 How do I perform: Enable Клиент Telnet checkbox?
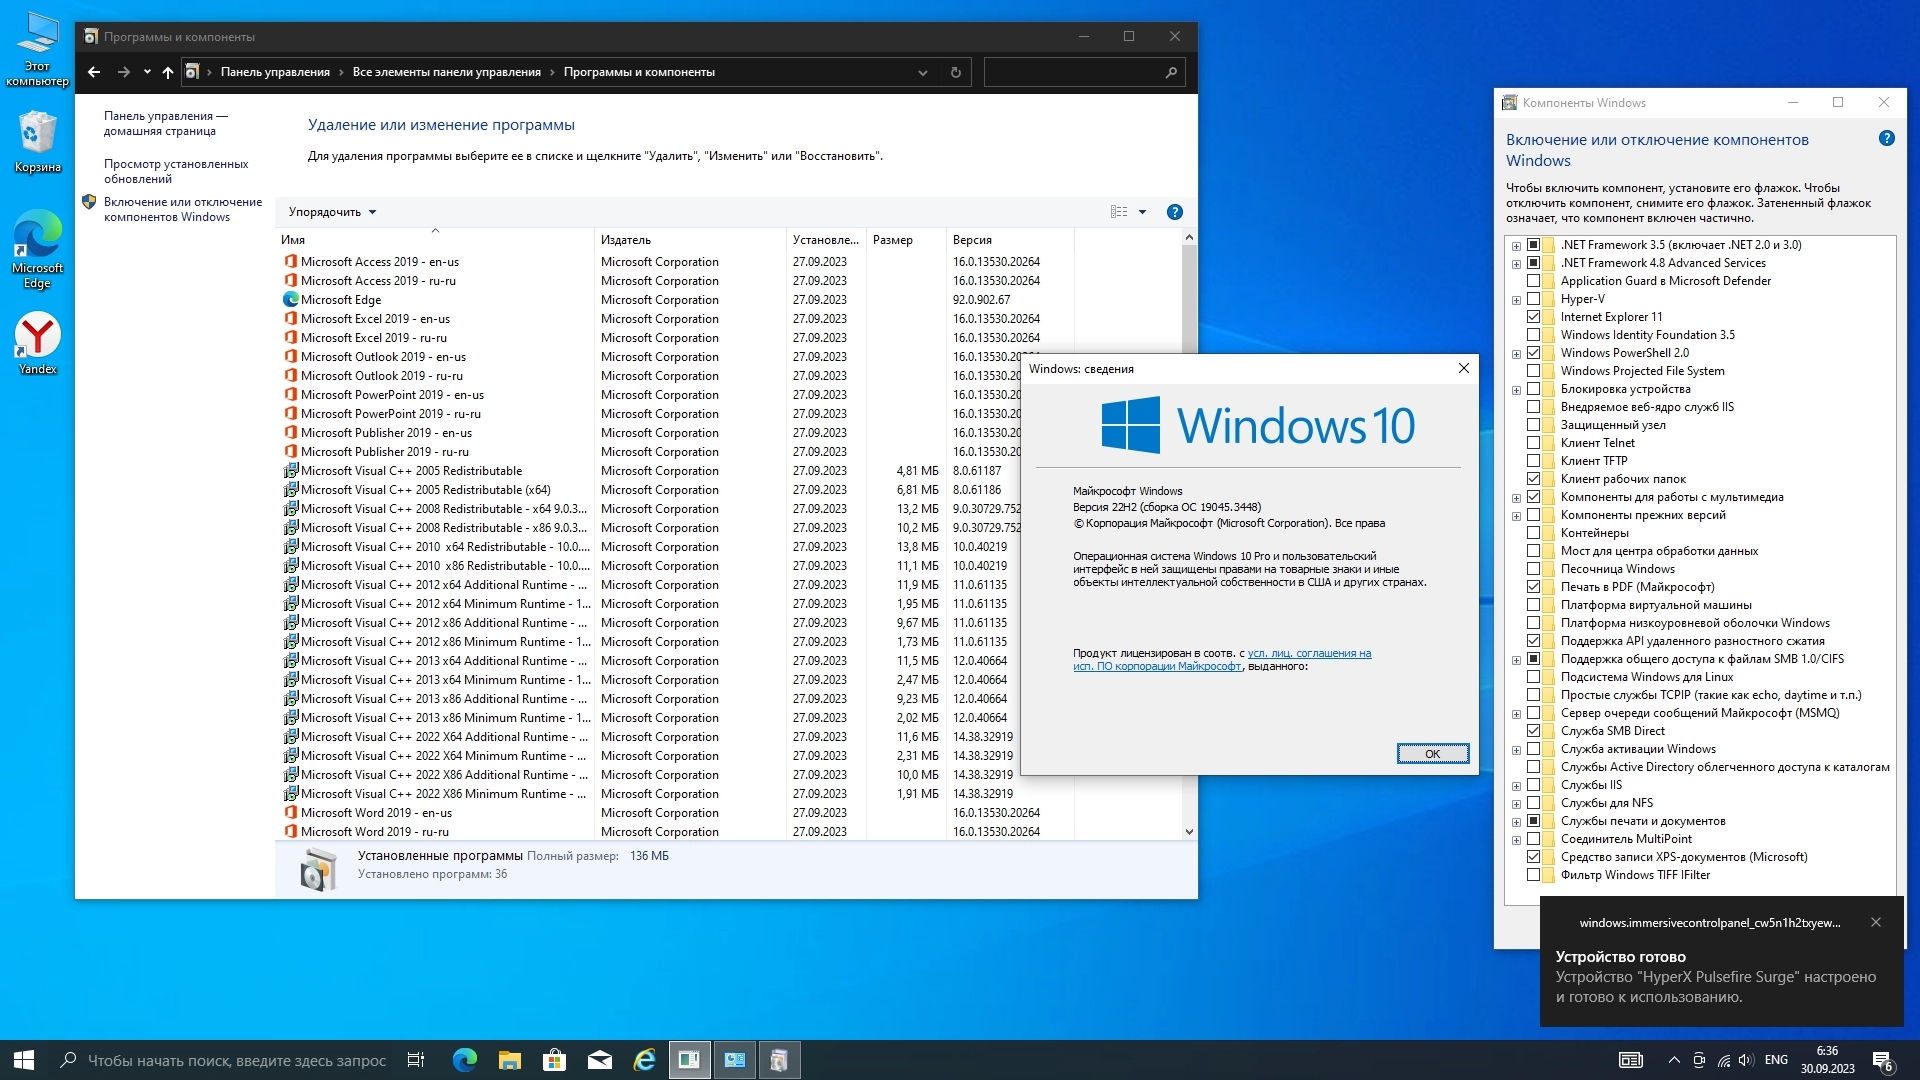coord(1533,443)
